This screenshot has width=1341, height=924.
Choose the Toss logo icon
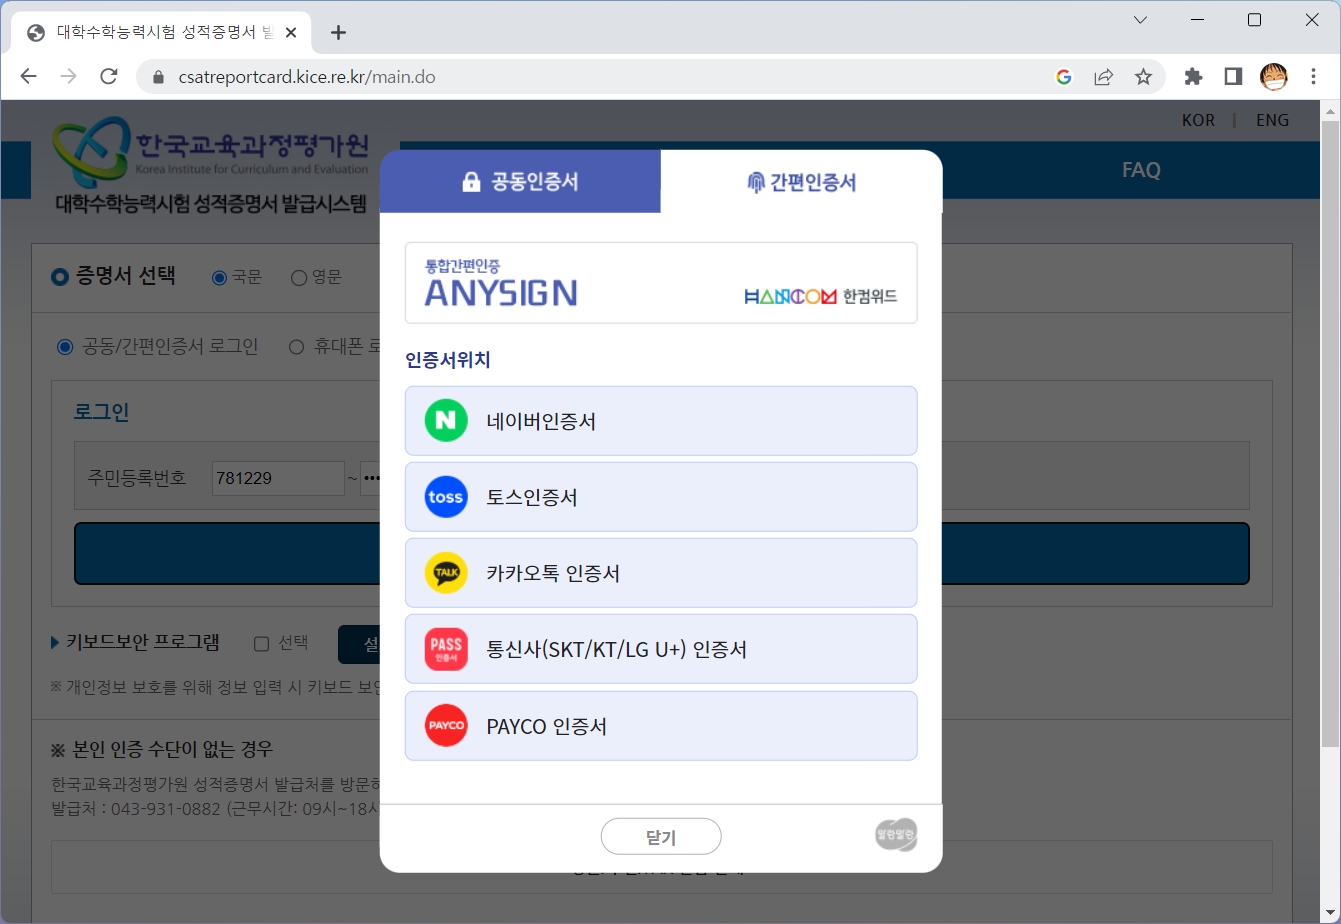click(x=446, y=497)
